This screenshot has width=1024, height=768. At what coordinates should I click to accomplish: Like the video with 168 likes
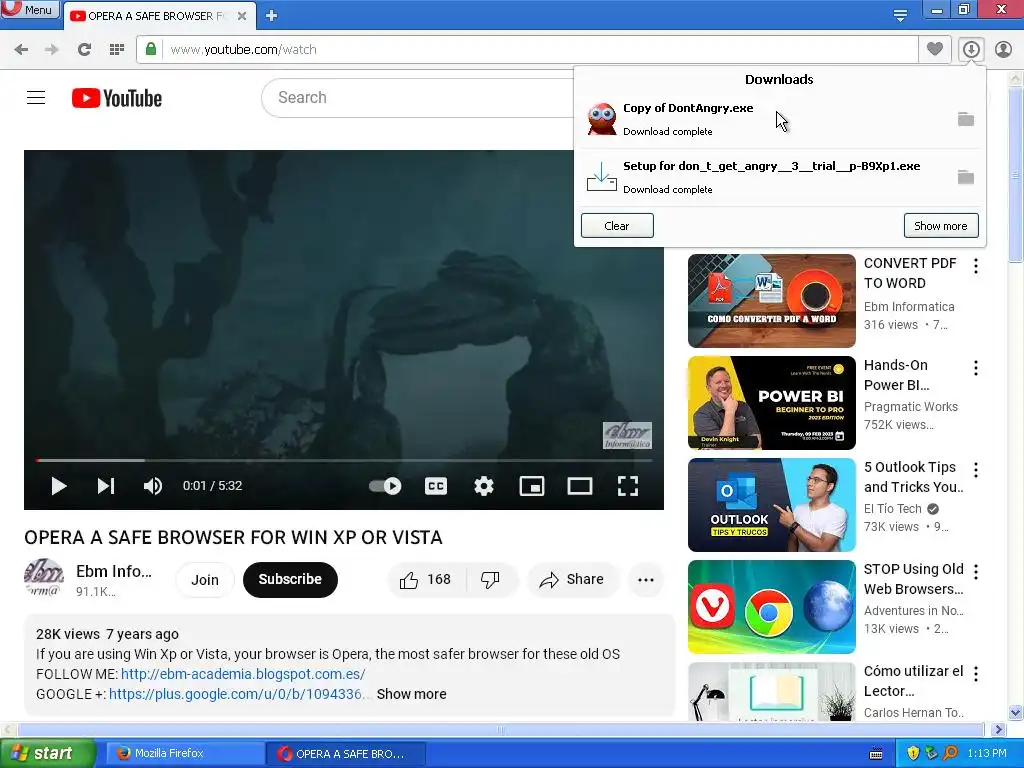pyautogui.click(x=426, y=580)
